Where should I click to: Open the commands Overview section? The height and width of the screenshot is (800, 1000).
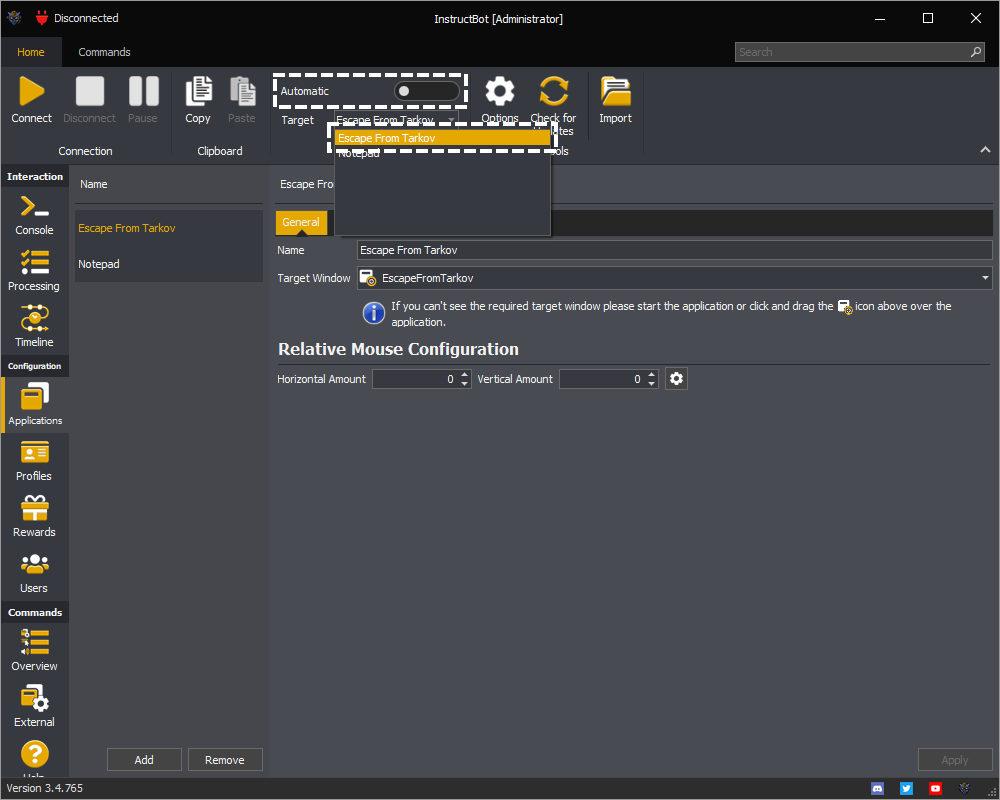(x=34, y=651)
